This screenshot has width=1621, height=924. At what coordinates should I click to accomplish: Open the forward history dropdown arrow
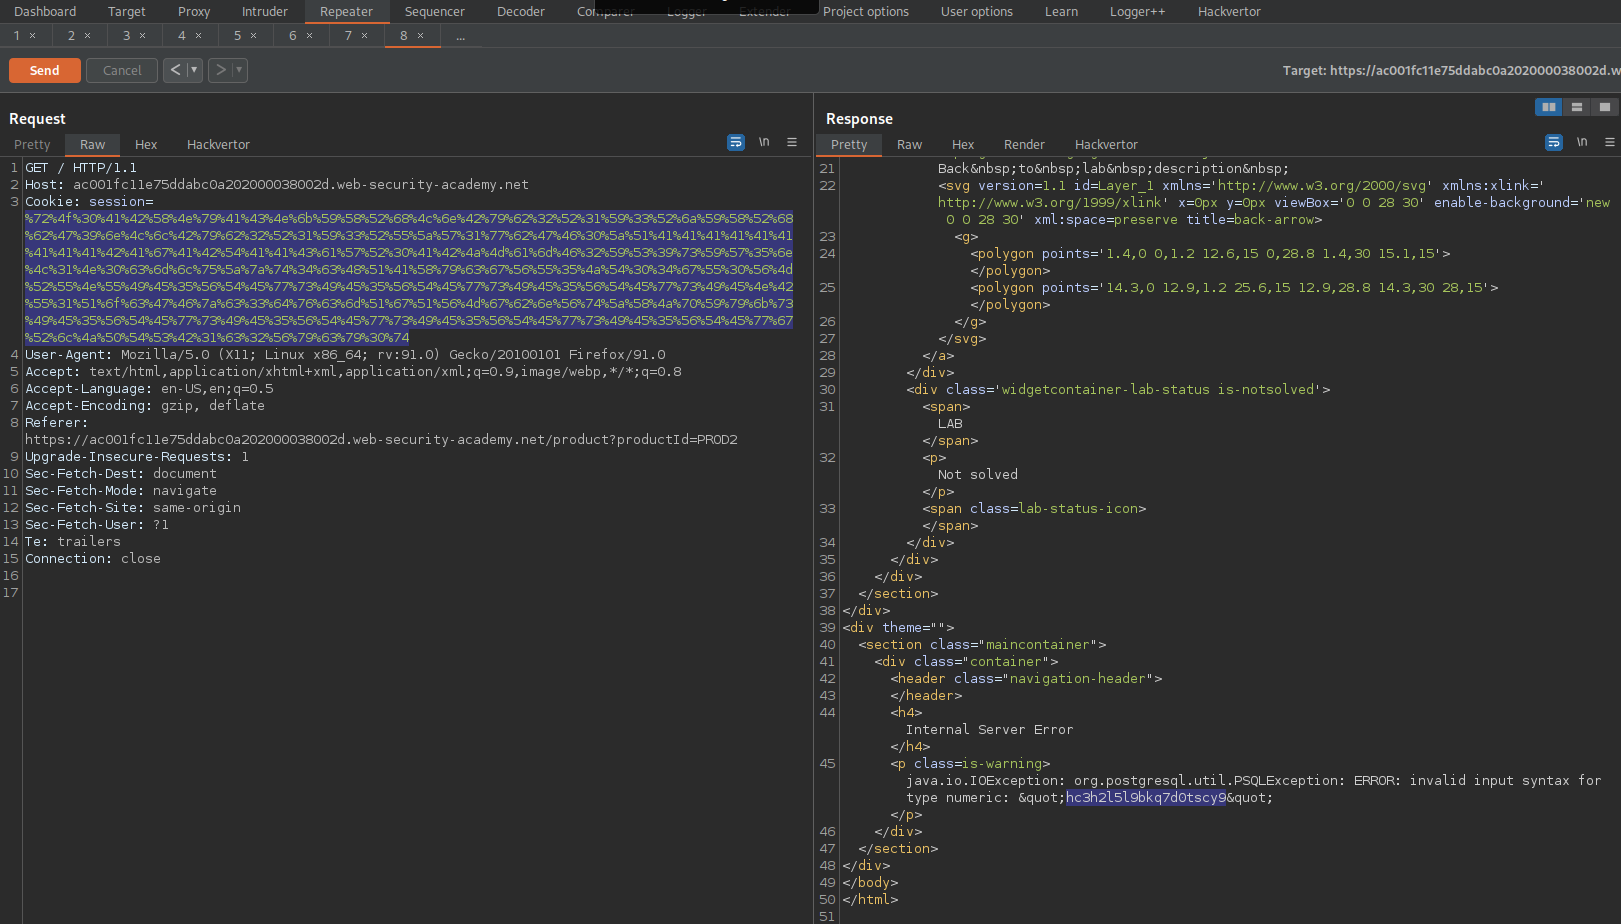239,70
